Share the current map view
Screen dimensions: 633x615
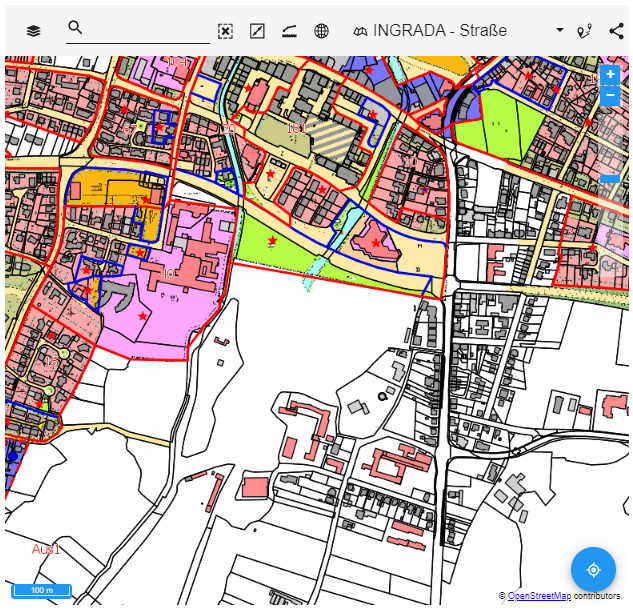point(615,31)
